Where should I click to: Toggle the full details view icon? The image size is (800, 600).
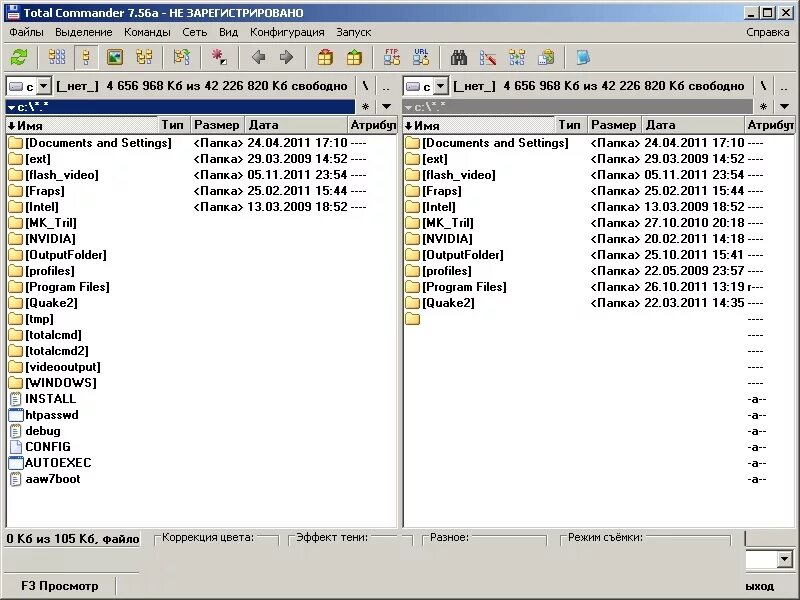pos(86,57)
